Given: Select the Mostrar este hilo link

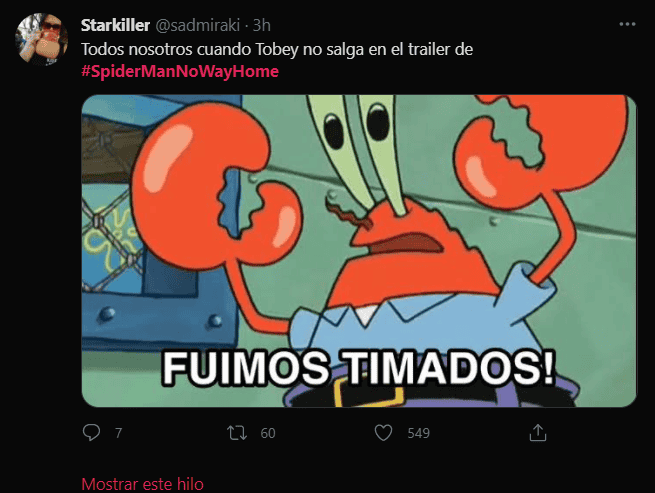Looking at the screenshot, I should [142, 484].
